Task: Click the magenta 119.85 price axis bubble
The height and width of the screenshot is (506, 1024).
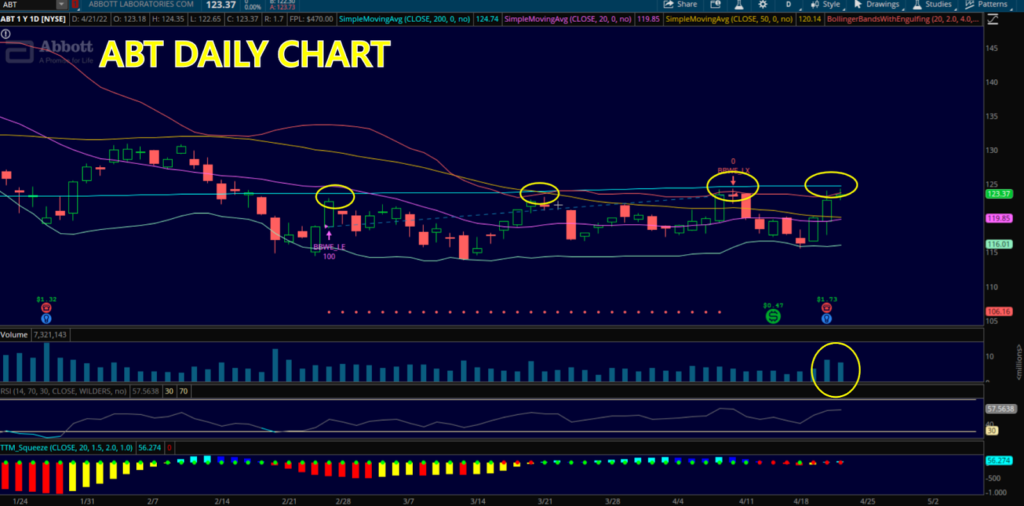Action: pos(998,218)
